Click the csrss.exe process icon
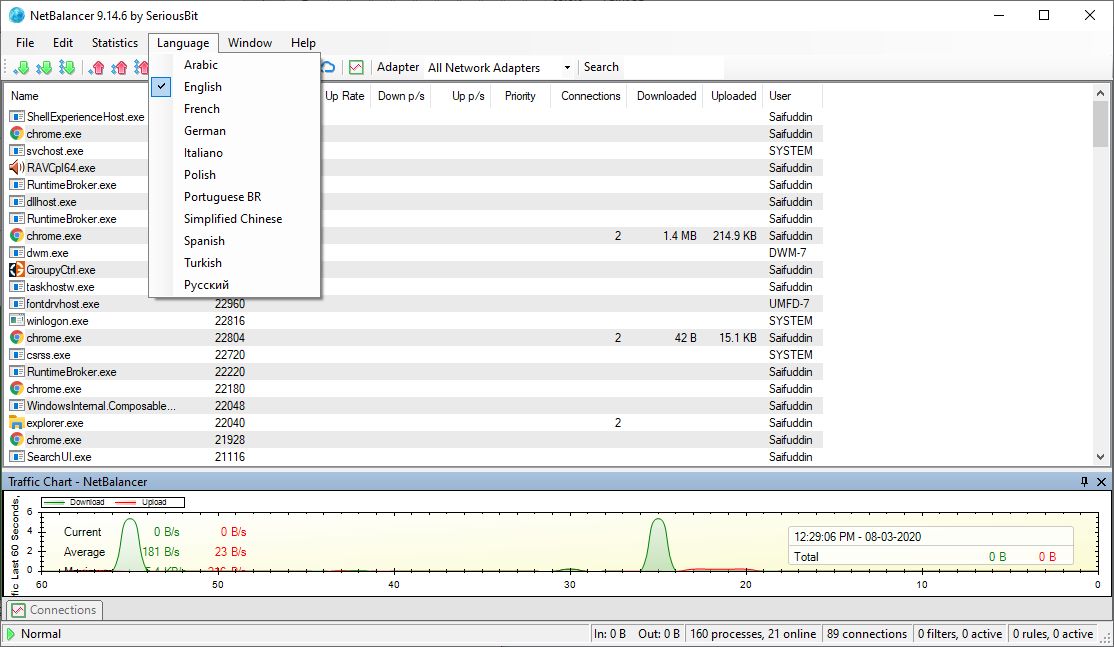Screen dimensions: 1114x647 click(x=17, y=354)
